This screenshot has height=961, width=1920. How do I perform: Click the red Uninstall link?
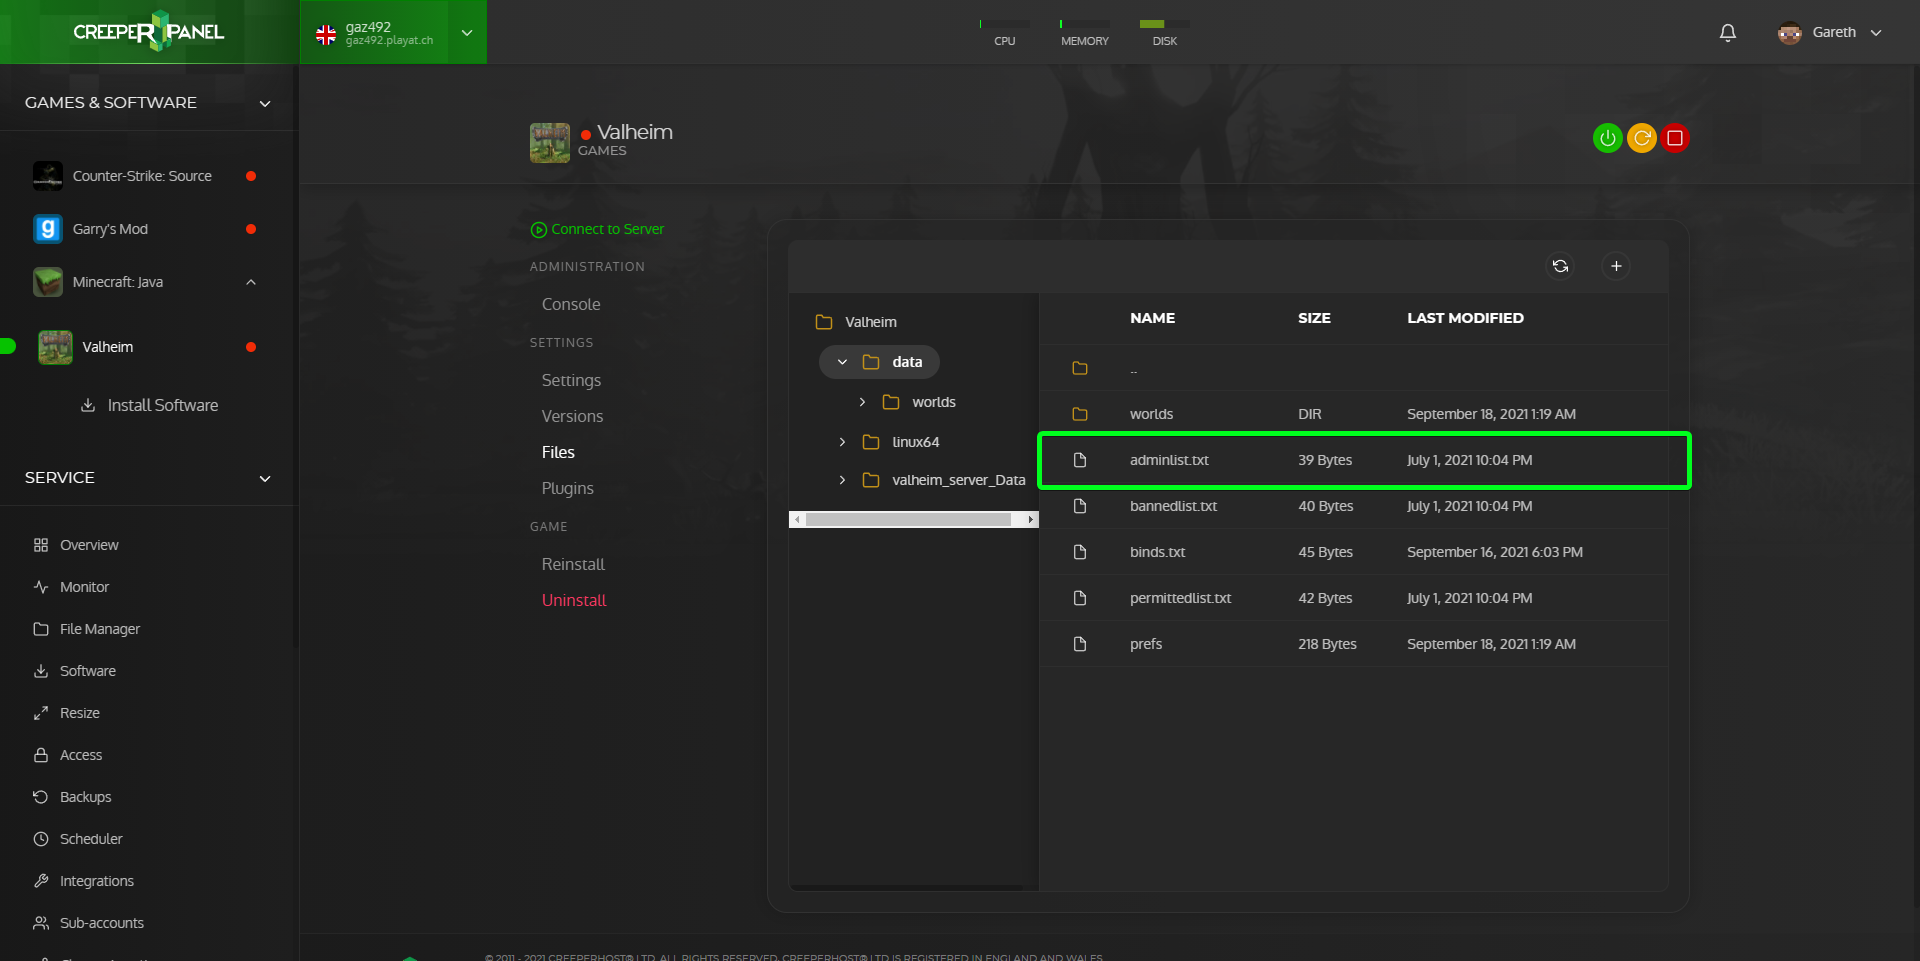coord(574,600)
